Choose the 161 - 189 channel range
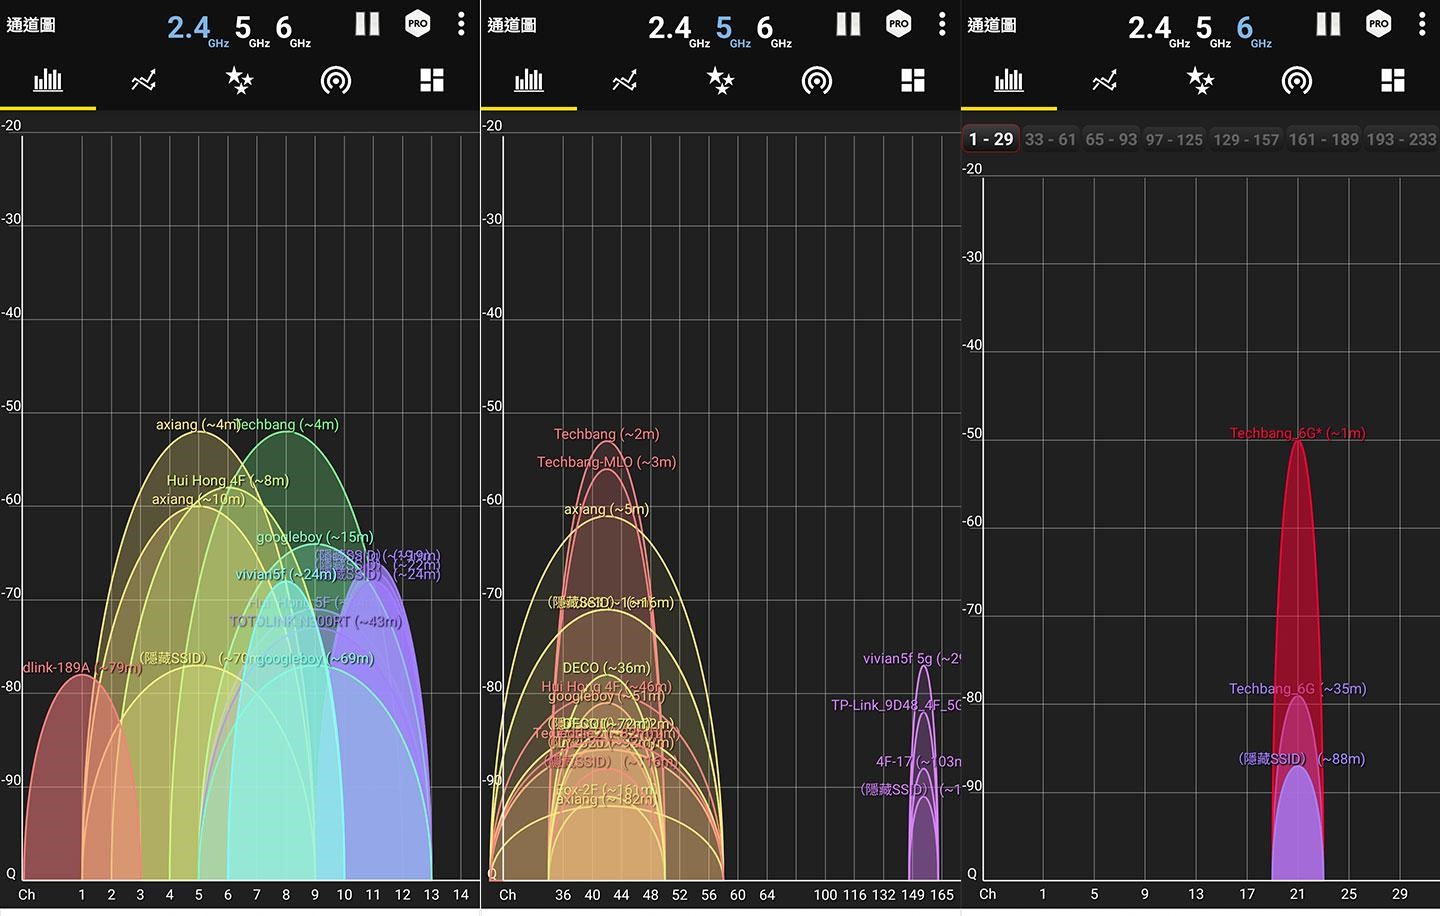 coord(1323,139)
